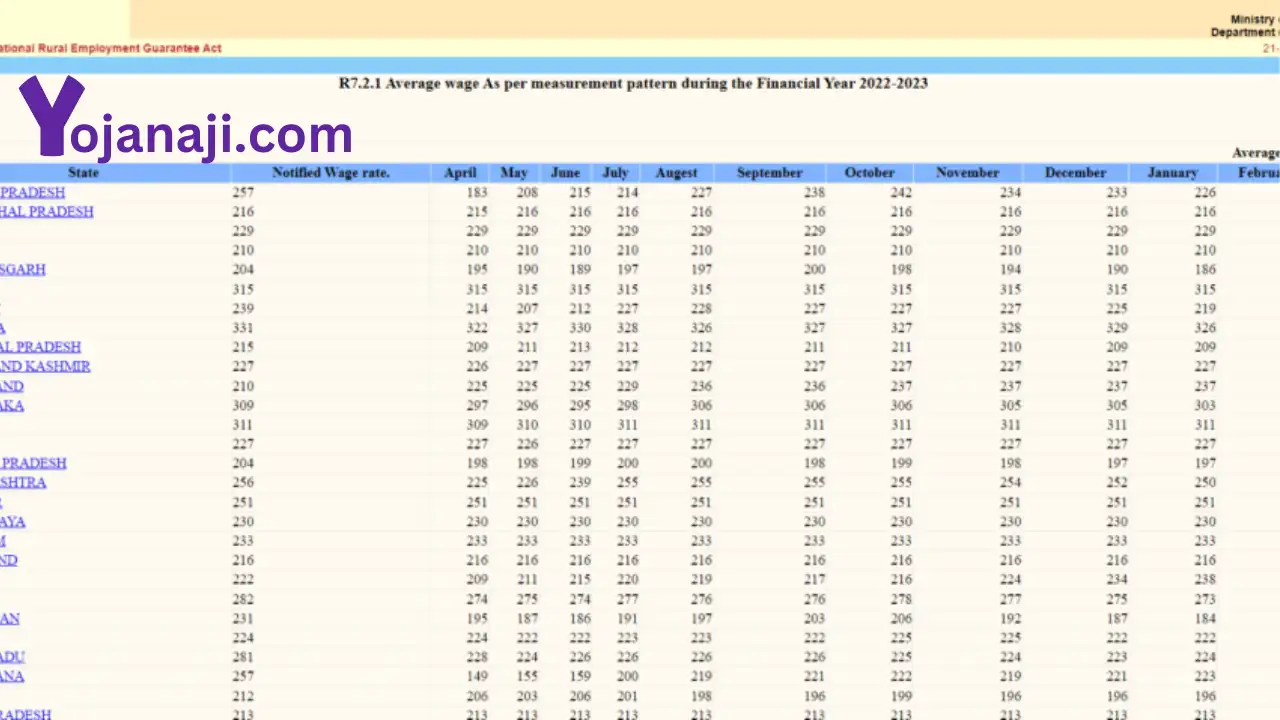
Task: Click June value 159 in the ANA row
Action: point(580,677)
